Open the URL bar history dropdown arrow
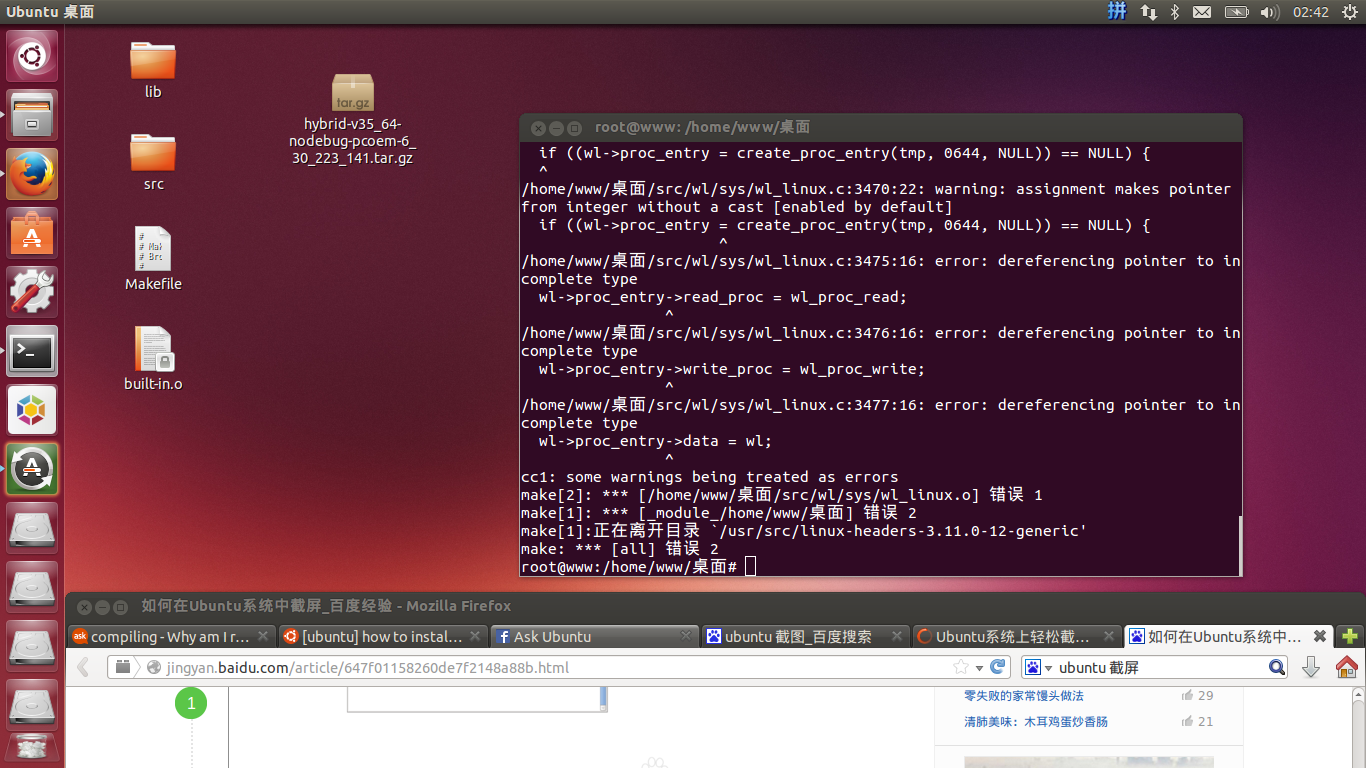Viewport: 1366px width, 768px height. click(x=979, y=667)
